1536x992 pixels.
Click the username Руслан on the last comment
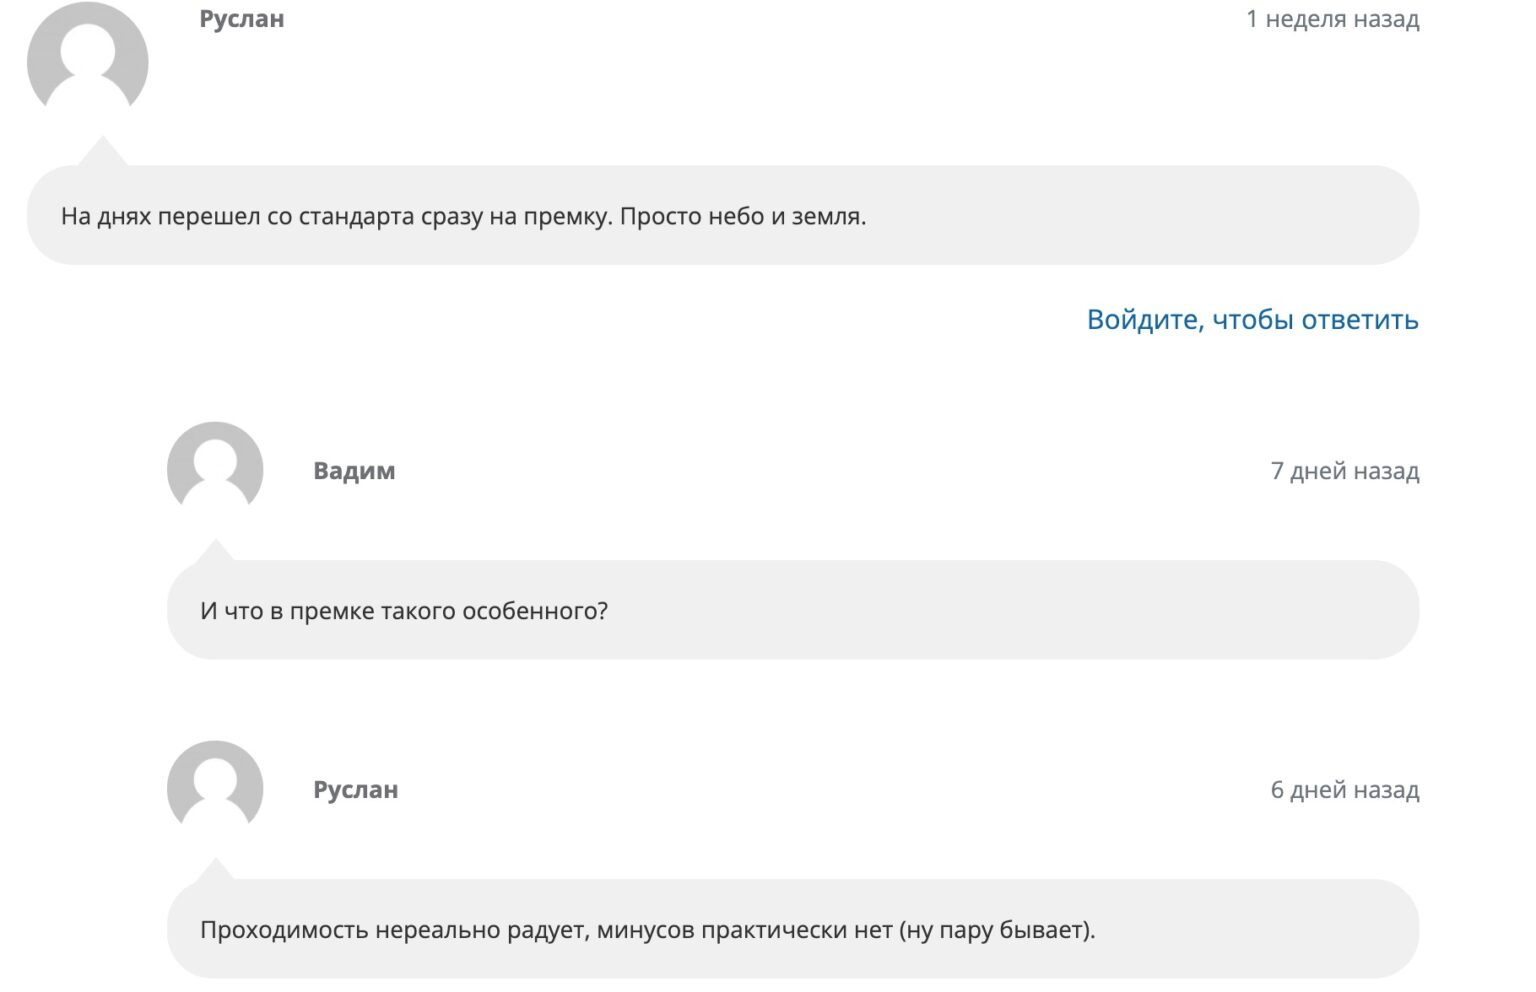point(352,789)
